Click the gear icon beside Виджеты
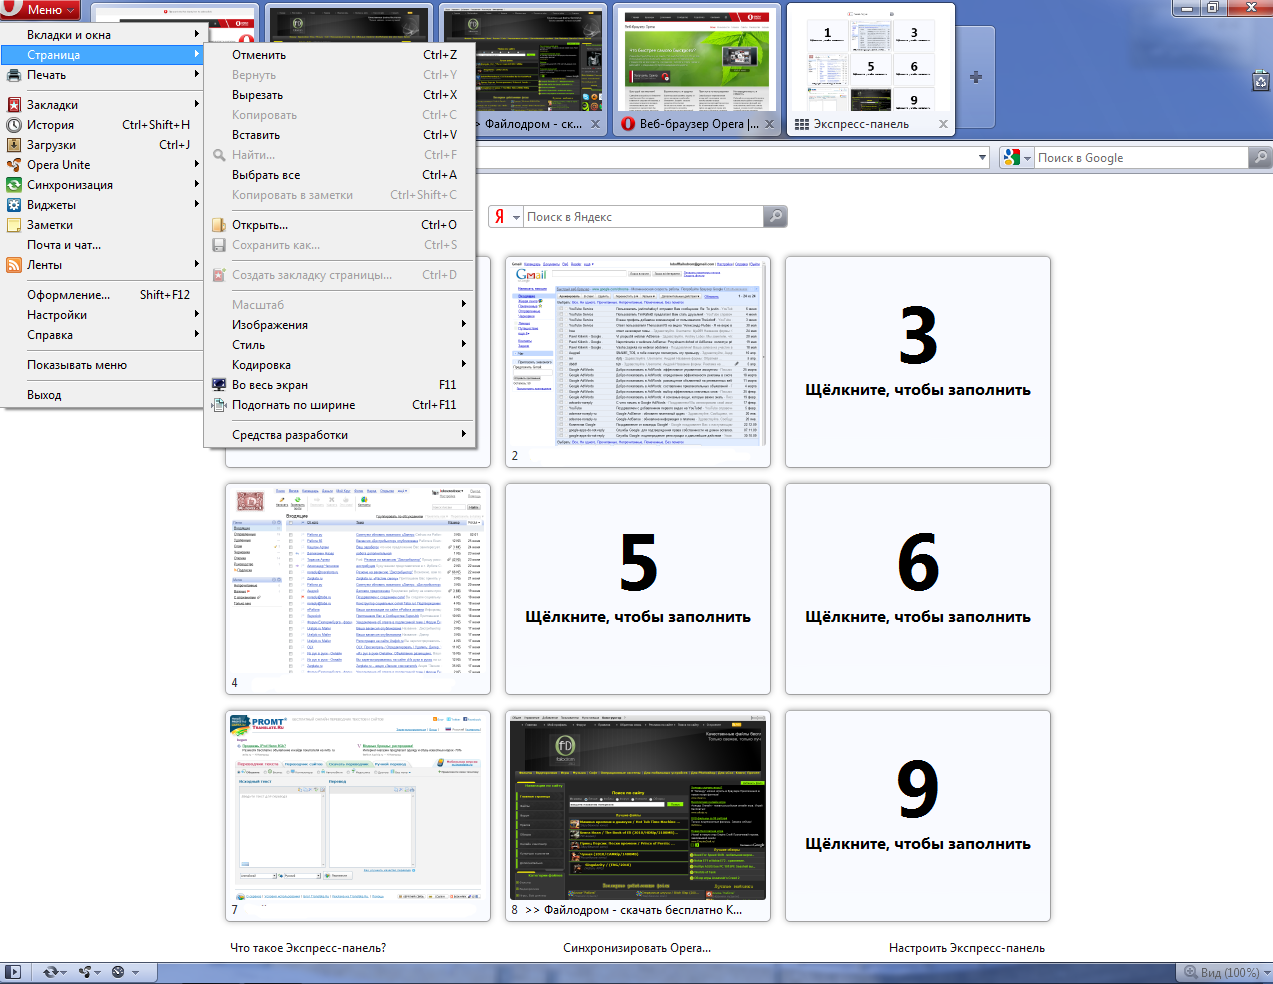 14,205
